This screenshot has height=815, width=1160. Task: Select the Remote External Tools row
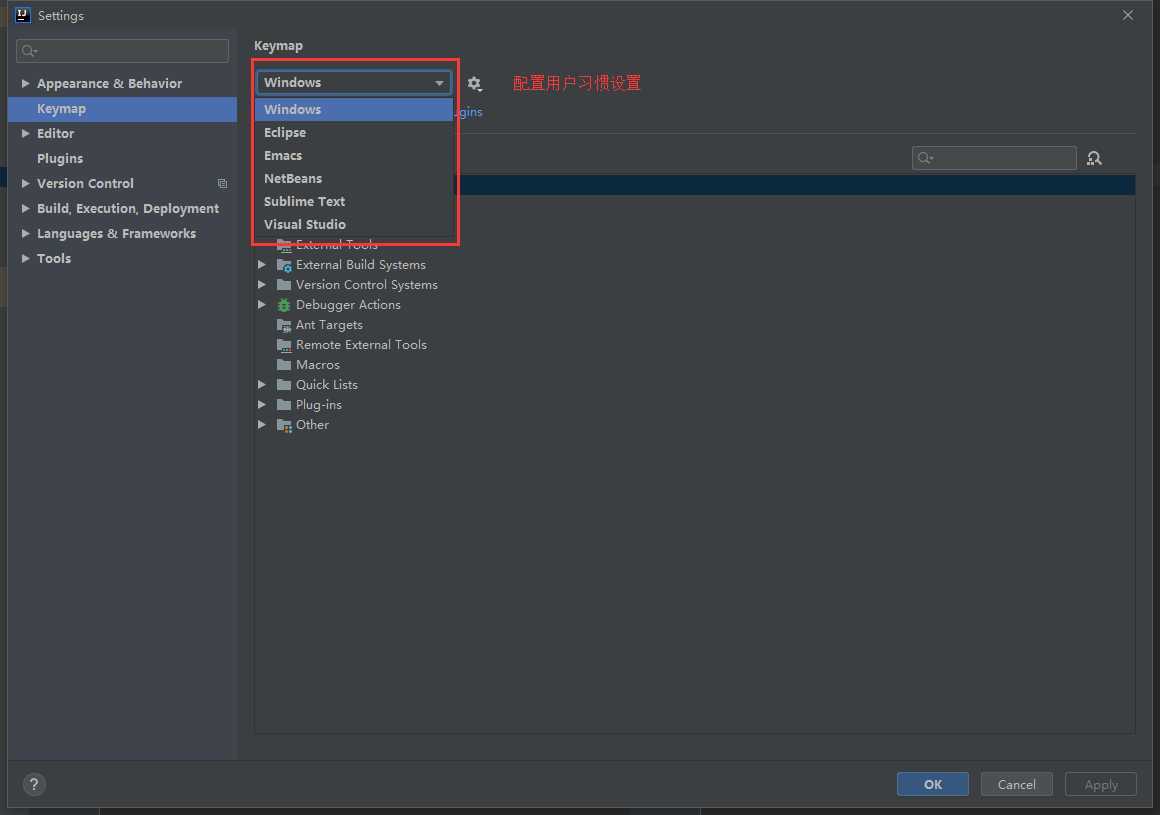(694, 345)
